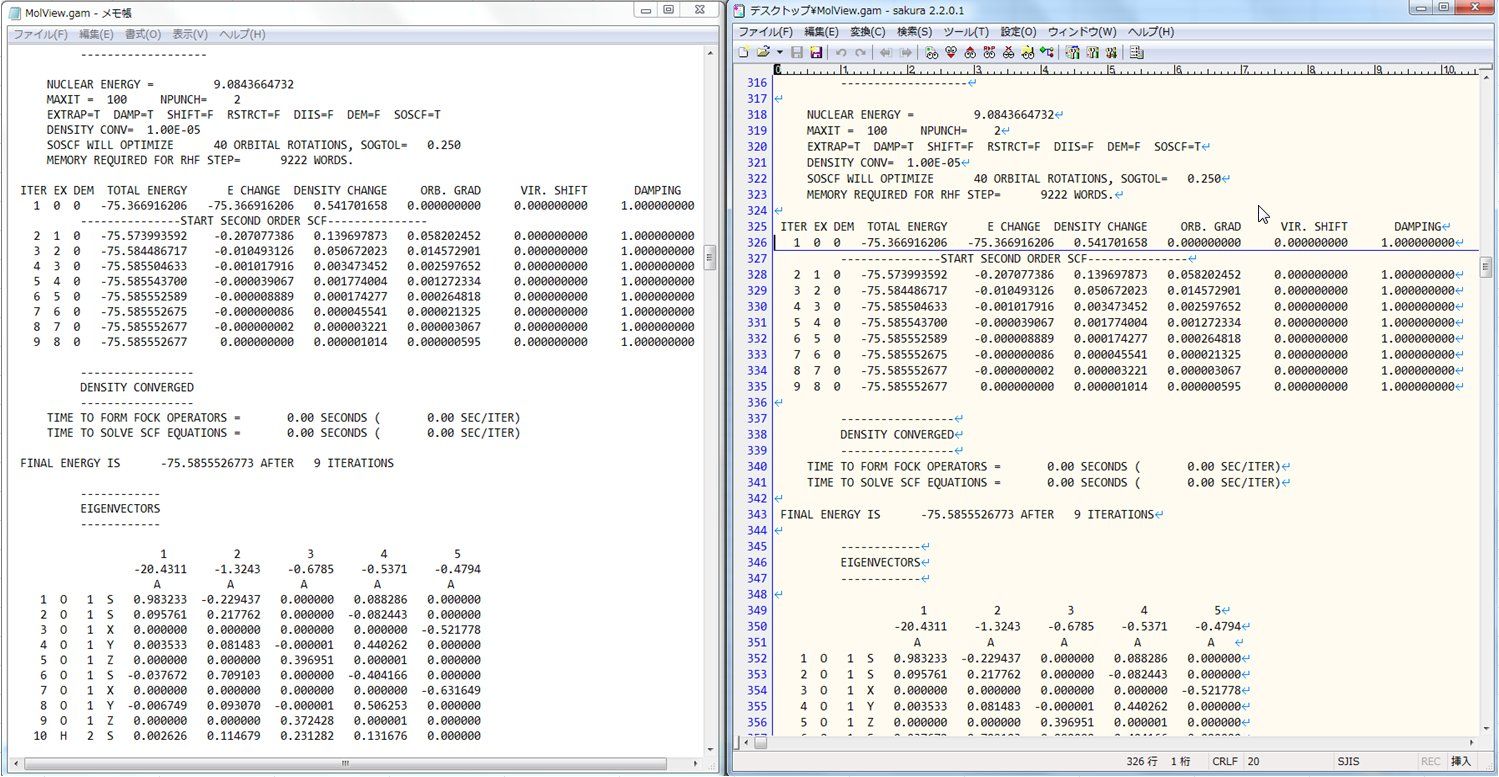
Task: Open 設定(O) menu in sakura editor
Action: coord(1018,32)
